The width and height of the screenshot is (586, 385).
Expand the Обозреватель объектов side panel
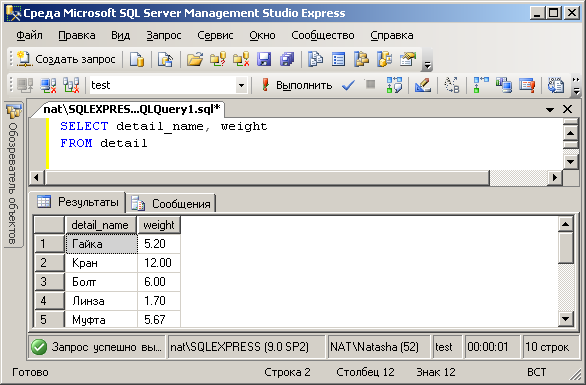coord(13,174)
